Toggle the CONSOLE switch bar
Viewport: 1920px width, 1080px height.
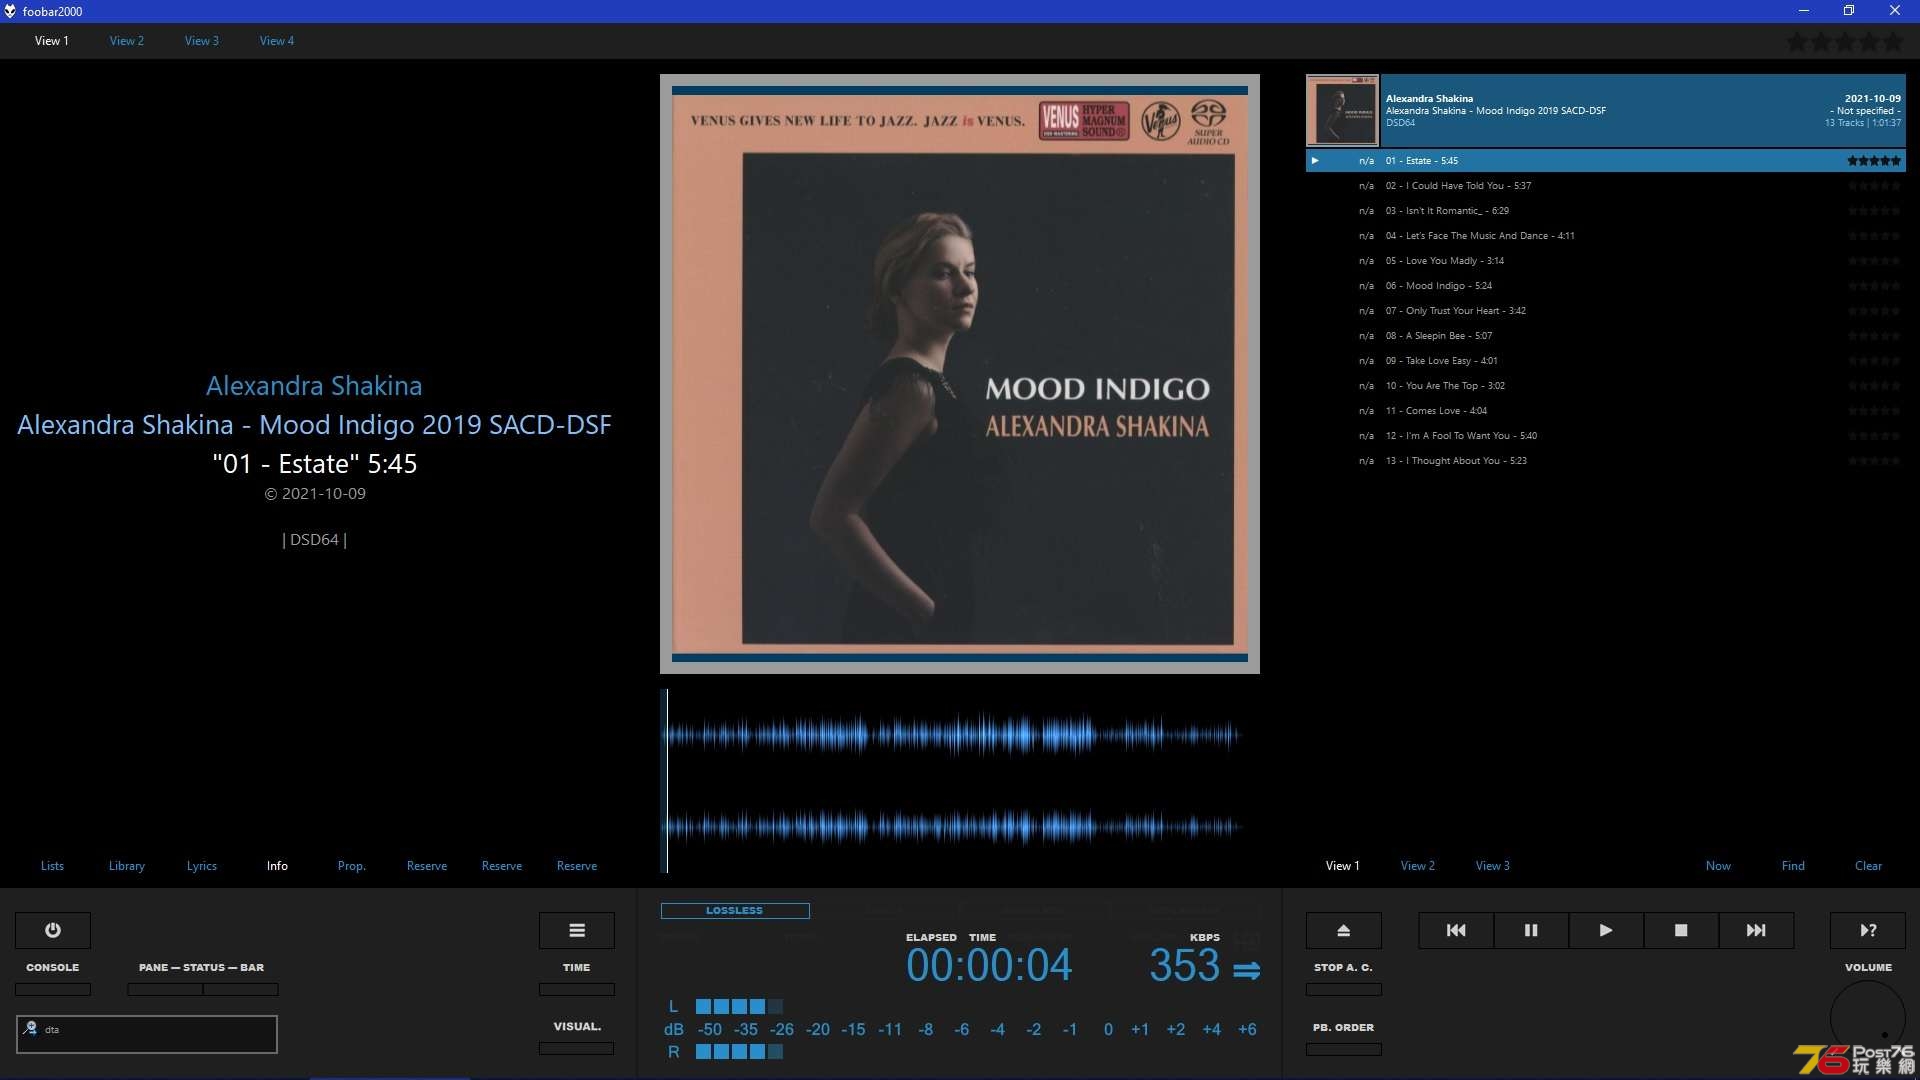pos(53,989)
